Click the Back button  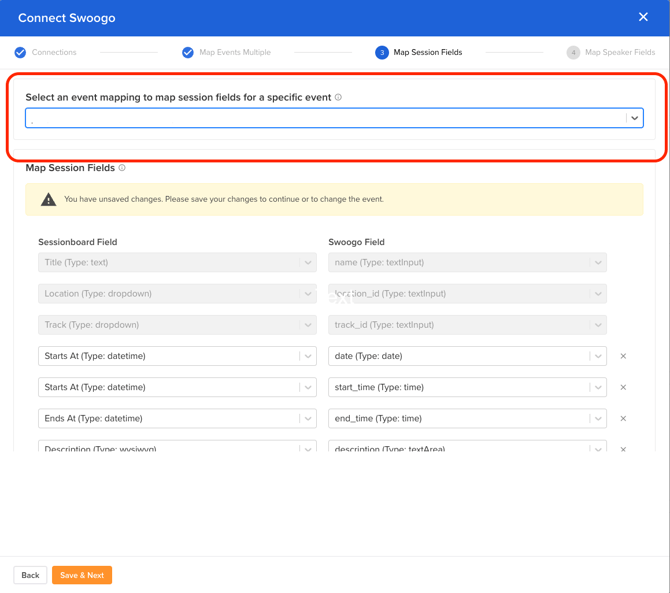point(30,575)
